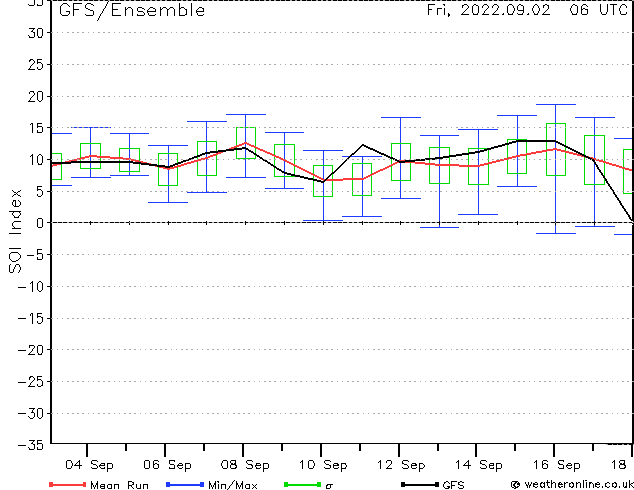Click the green sigma box at 14 Sep
The width and height of the screenshot is (634, 490).
[478, 166]
